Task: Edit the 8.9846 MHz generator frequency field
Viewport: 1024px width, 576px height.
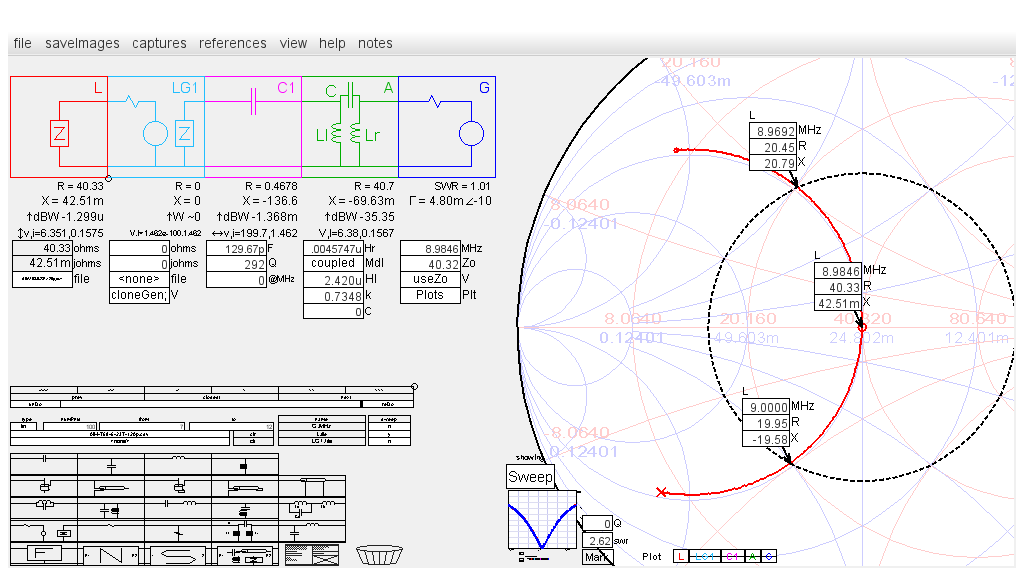Action: tap(430, 248)
